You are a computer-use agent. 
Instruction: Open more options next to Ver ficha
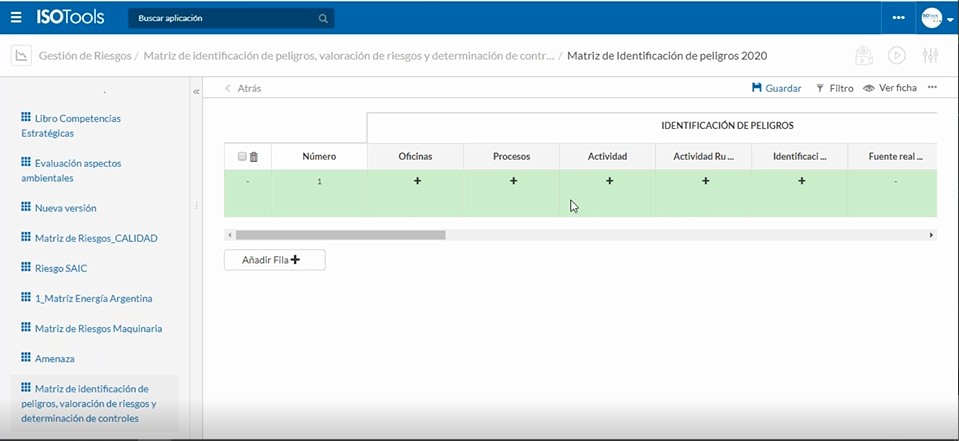coord(932,88)
